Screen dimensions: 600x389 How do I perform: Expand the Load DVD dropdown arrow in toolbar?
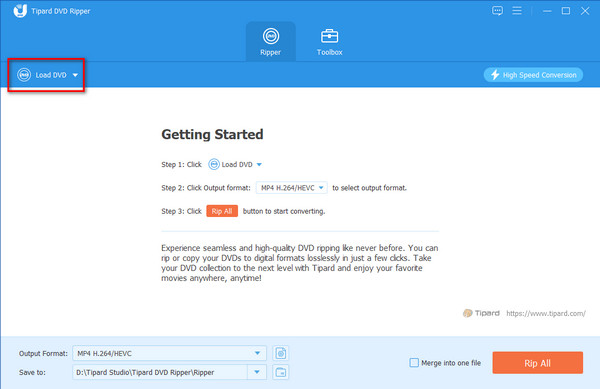pyautogui.click(x=75, y=75)
